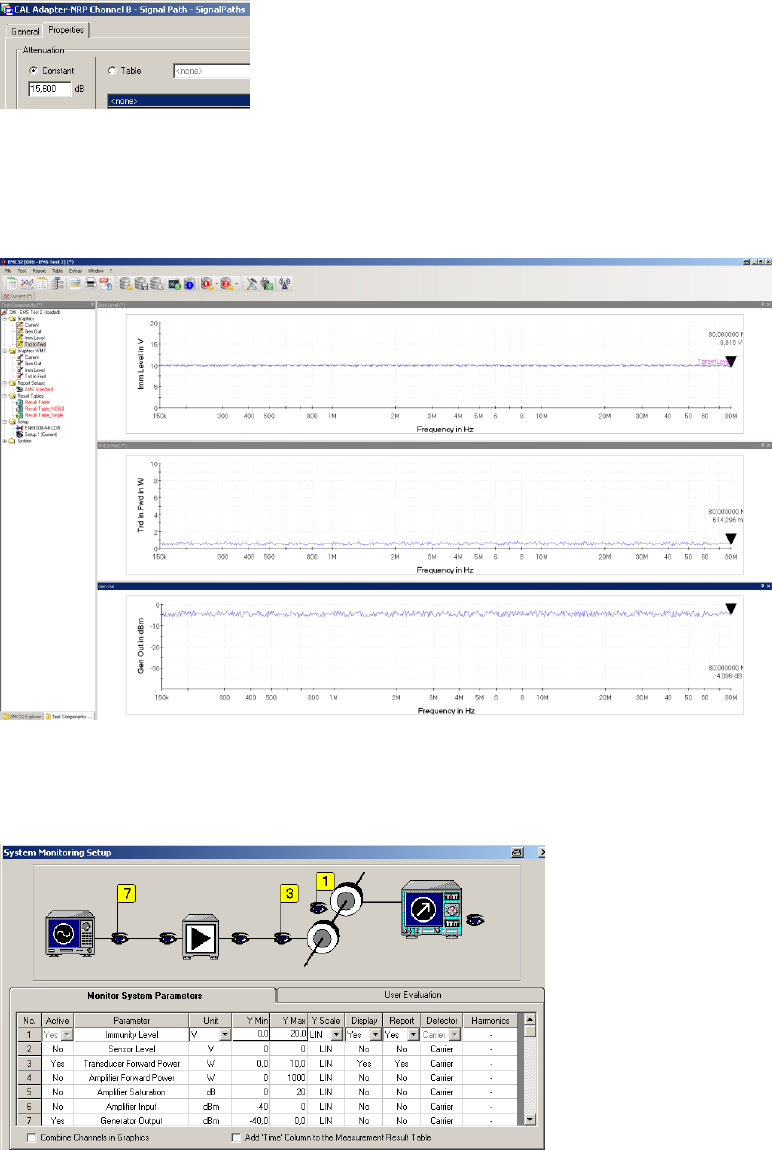Click the marker triangle on Imm Level graph

[x=730, y=361]
